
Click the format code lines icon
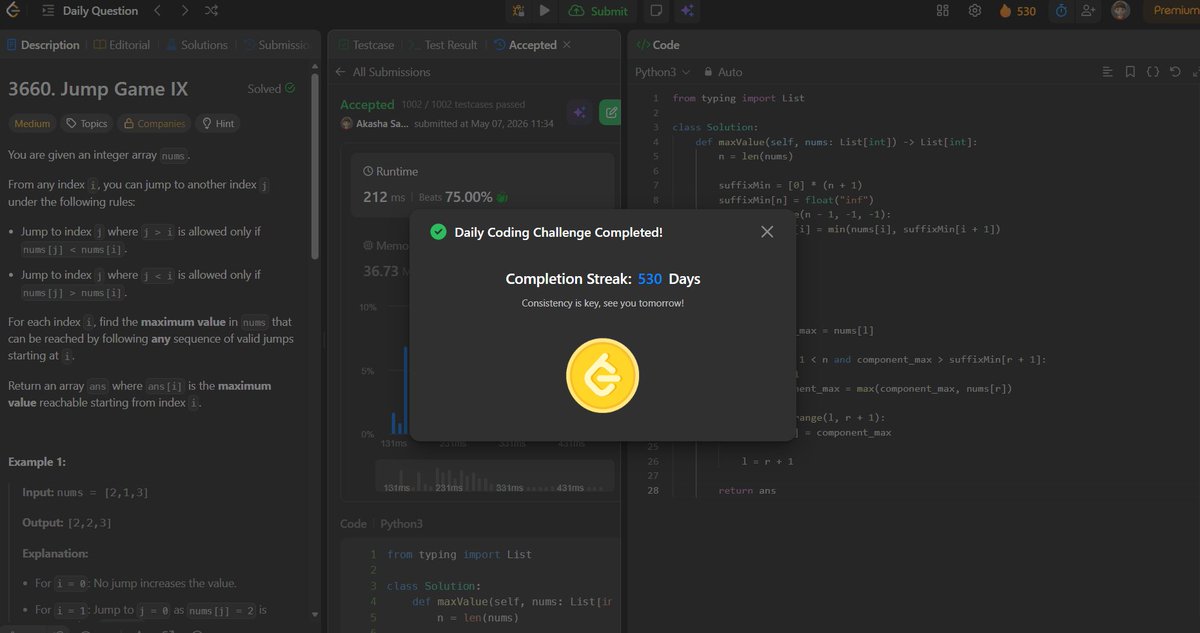[1108, 72]
